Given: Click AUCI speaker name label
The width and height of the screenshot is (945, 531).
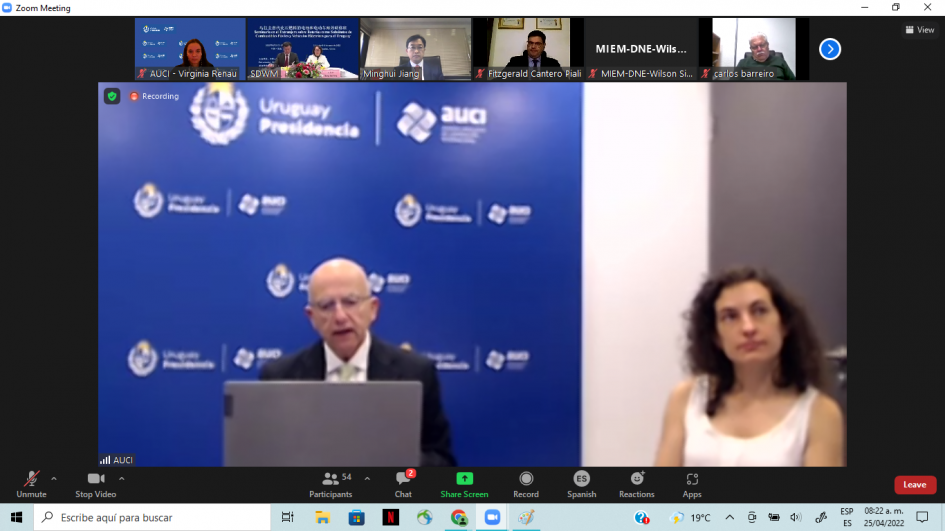Looking at the screenshot, I should coord(117,460).
